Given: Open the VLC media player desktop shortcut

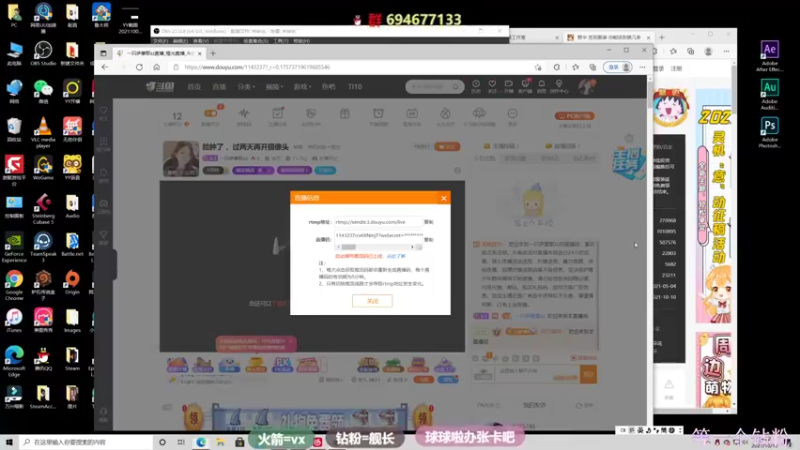Looking at the screenshot, I should coord(43,133).
